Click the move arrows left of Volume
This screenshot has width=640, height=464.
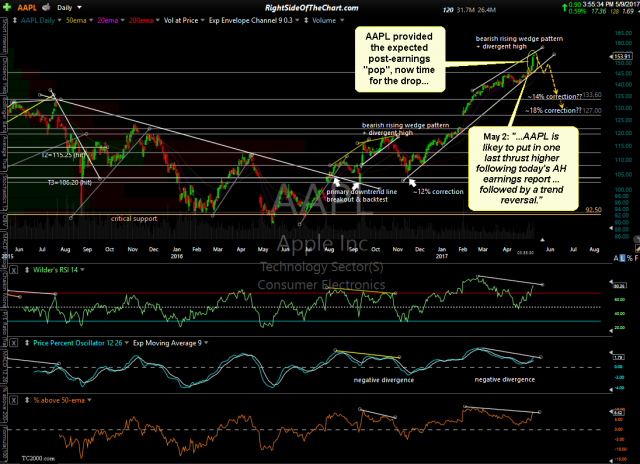point(306,20)
